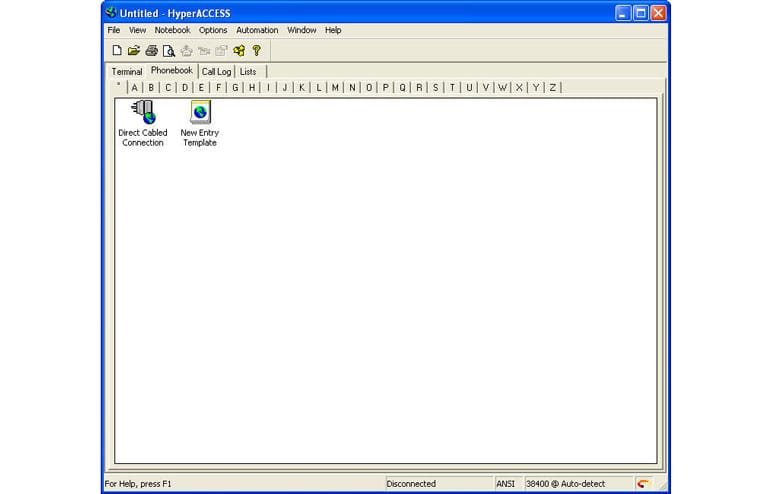Image resolution: width=768 pixels, height=494 pixels.
Task: Filter phonebook by letter U
Action: click(469, 88)
